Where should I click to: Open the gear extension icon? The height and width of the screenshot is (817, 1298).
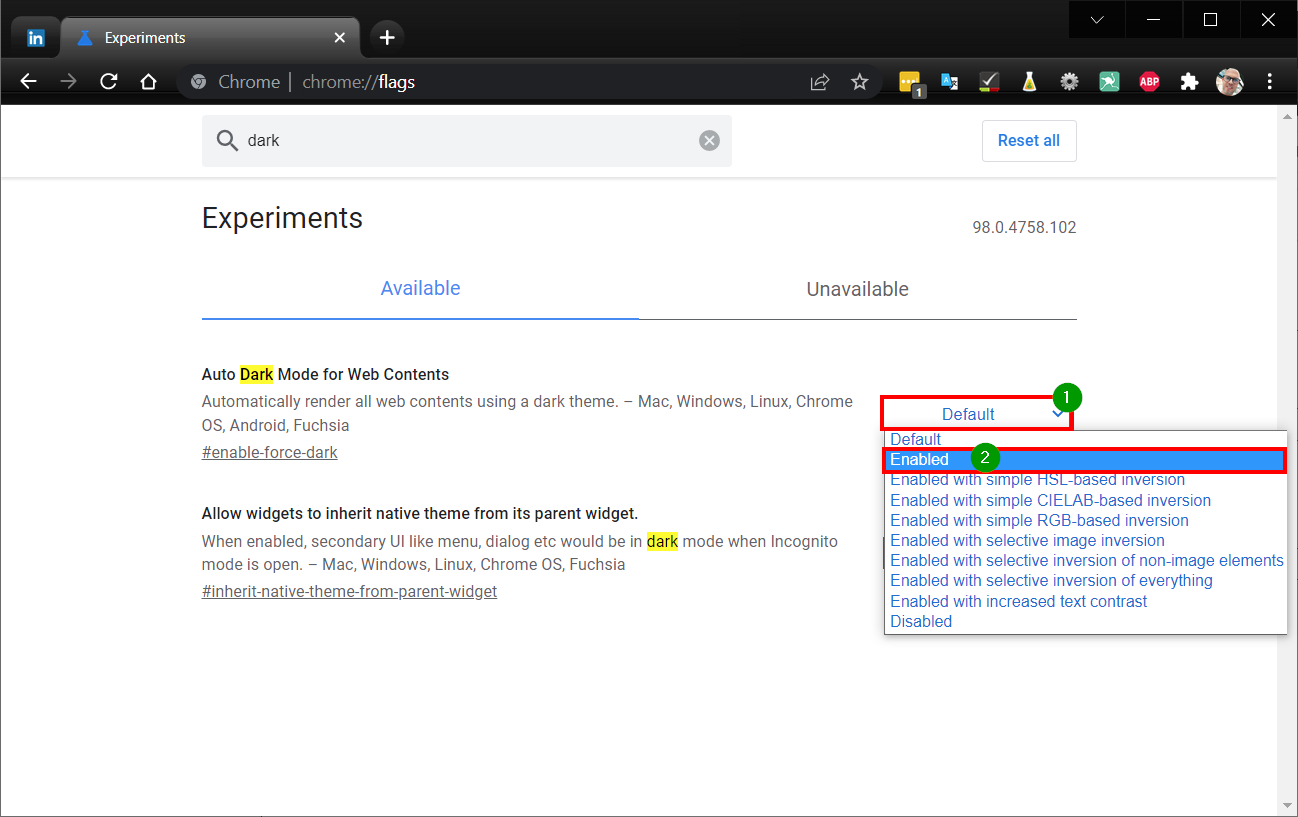click(x=1069, y=82)
